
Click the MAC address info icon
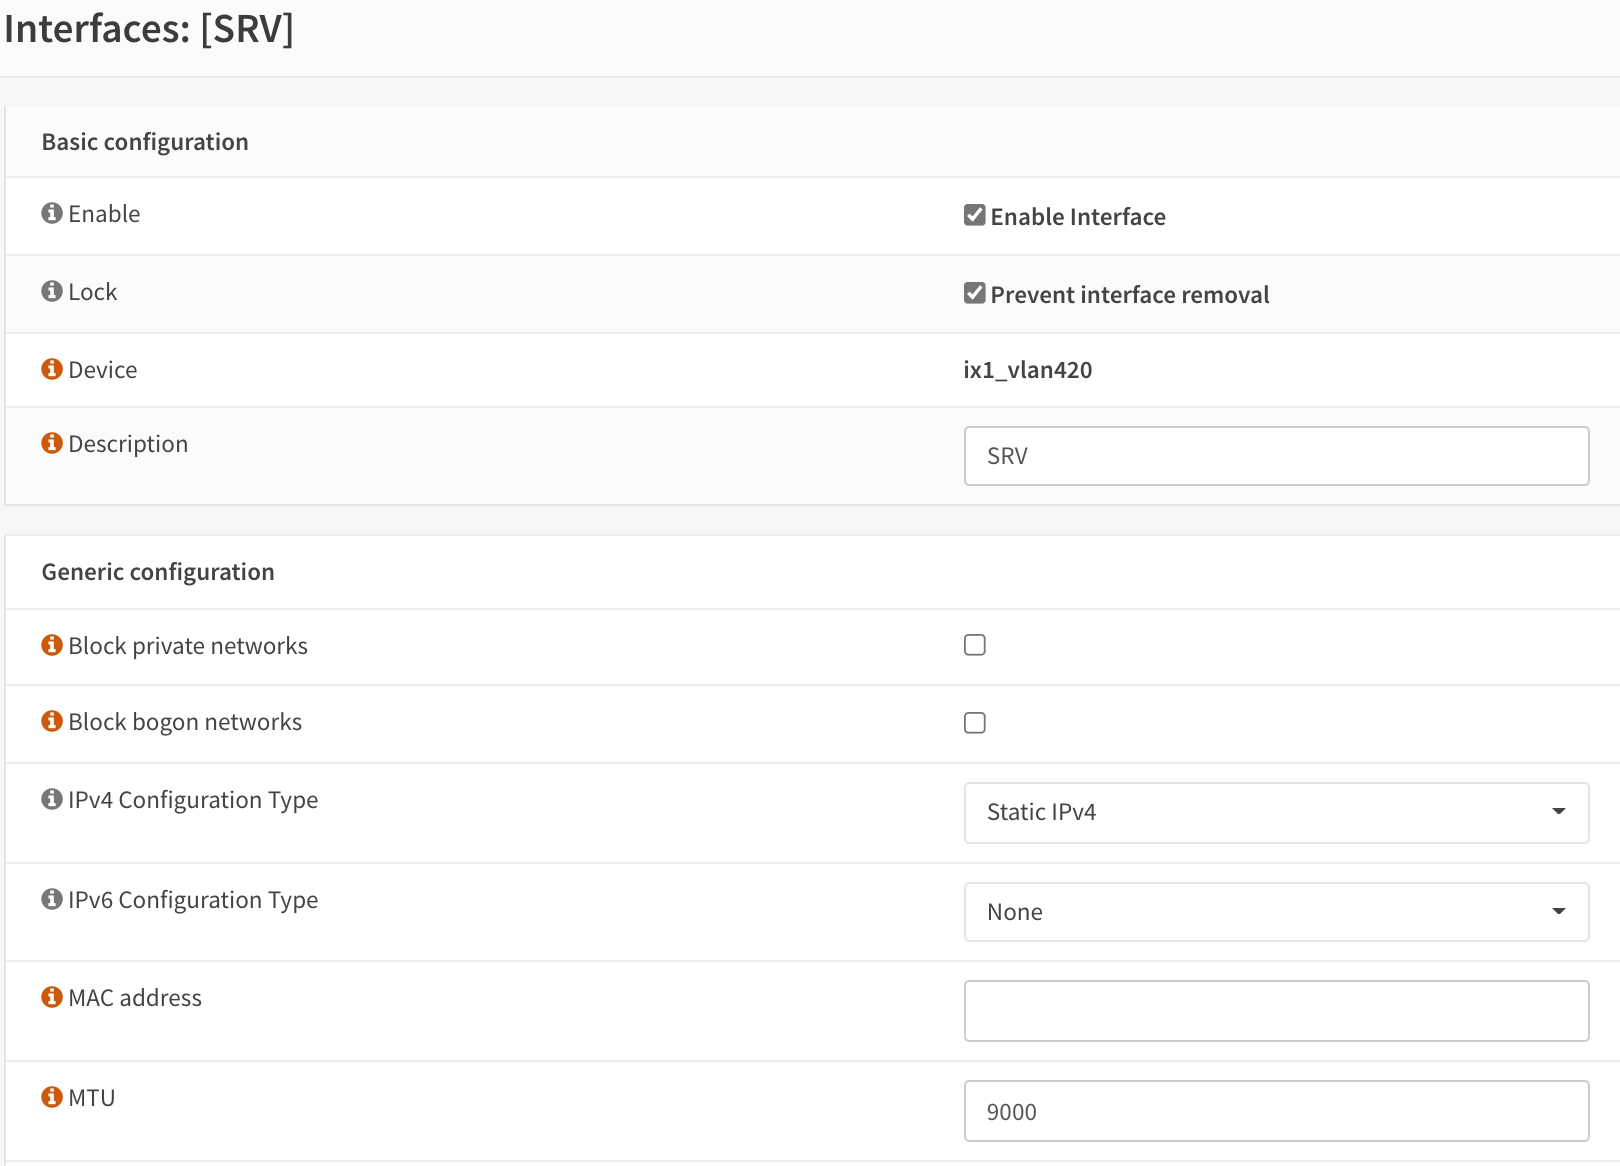point(51,996)
